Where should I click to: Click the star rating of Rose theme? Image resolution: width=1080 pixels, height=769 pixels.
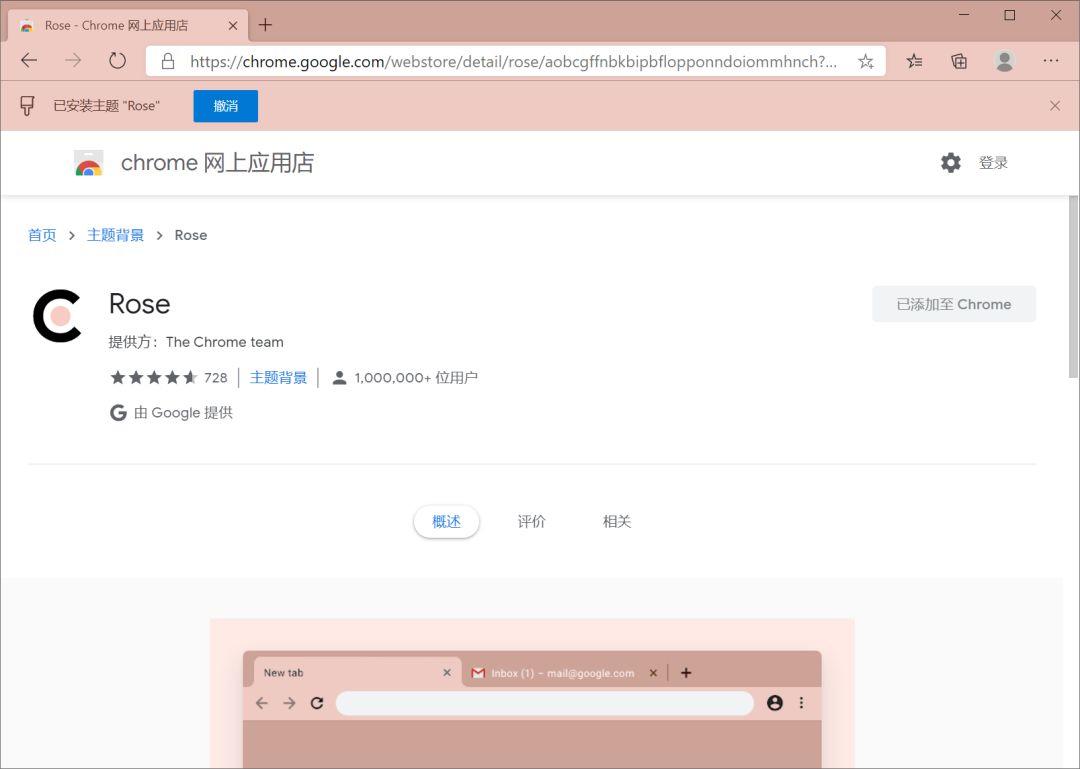tap(154, 377)
